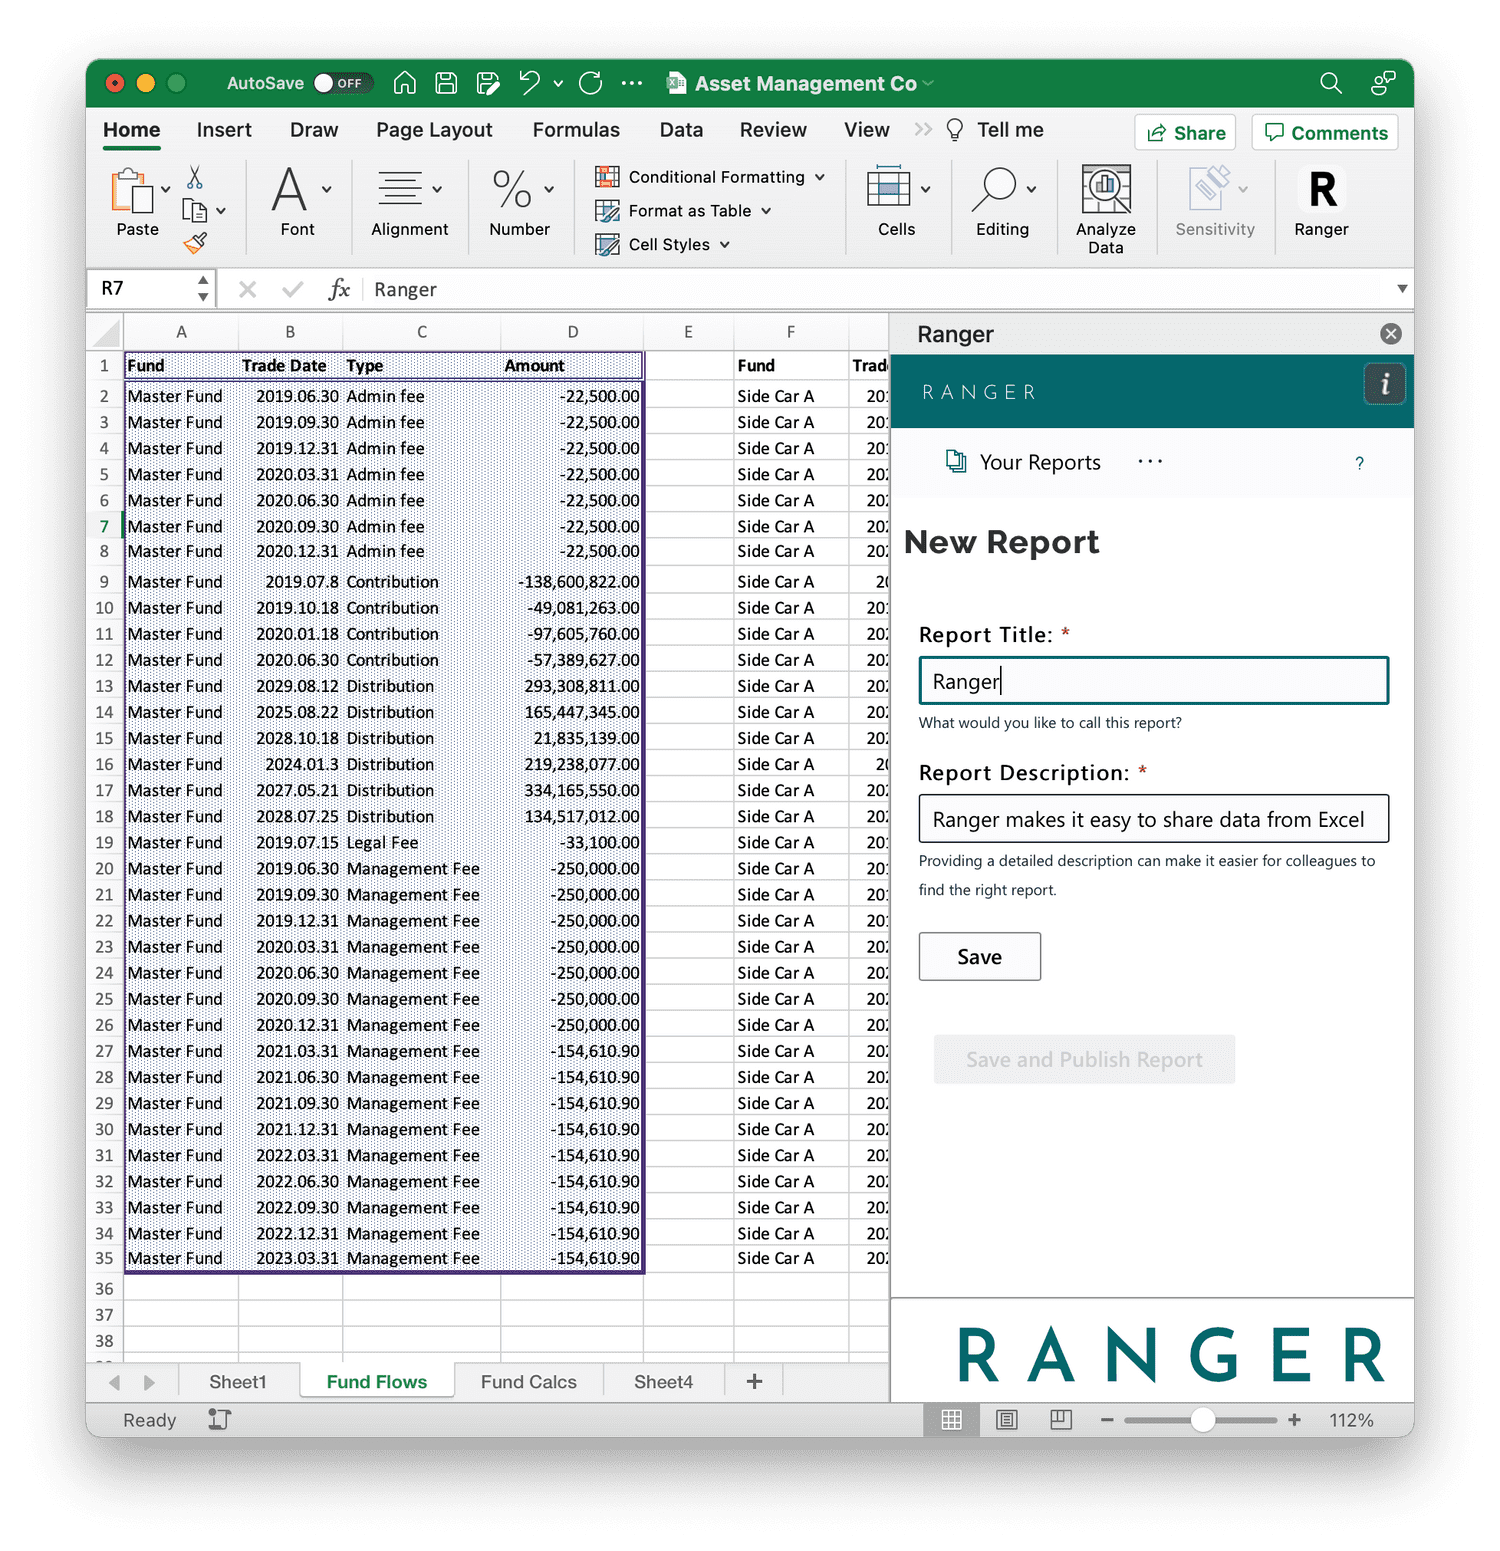
Task: Open Conditional Formatting
Action: 710,176
